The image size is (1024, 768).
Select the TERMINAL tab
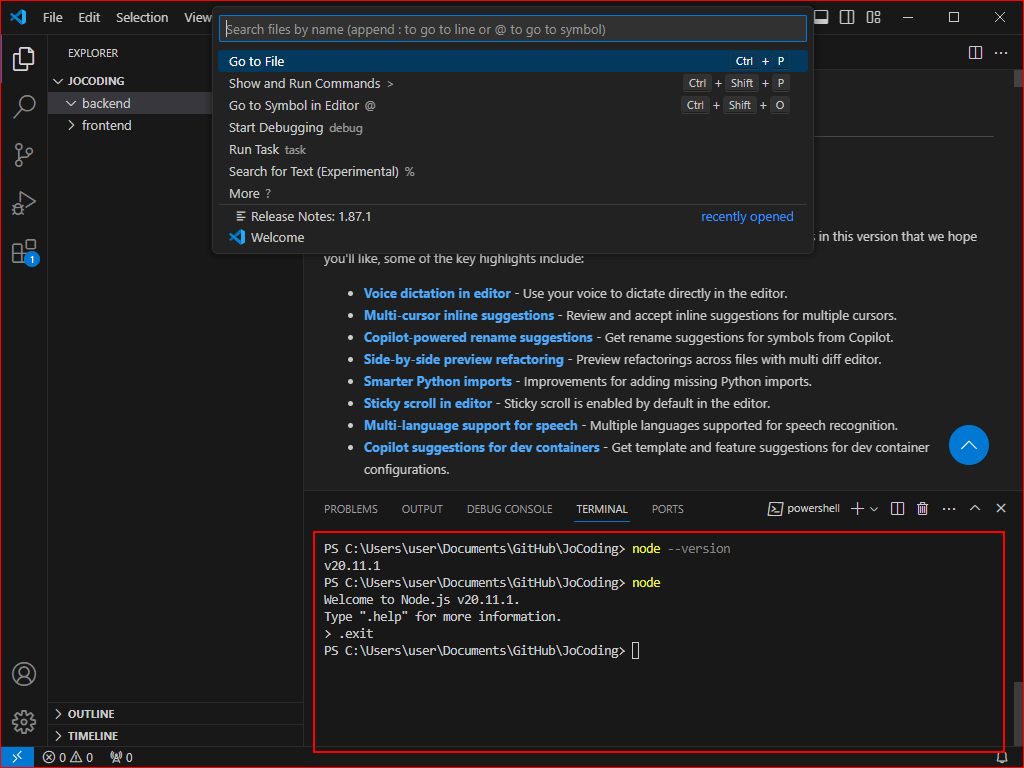601,509
